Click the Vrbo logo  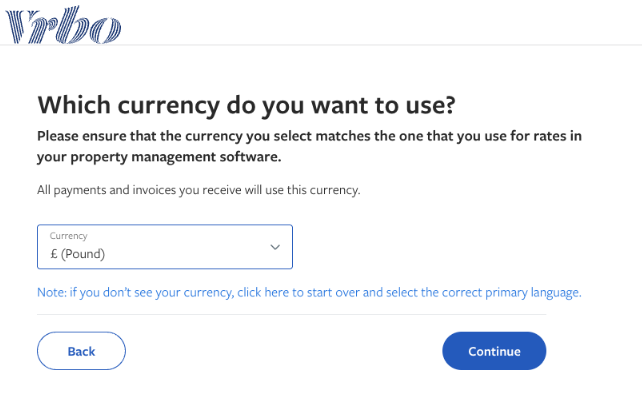(x=63, y=25)
